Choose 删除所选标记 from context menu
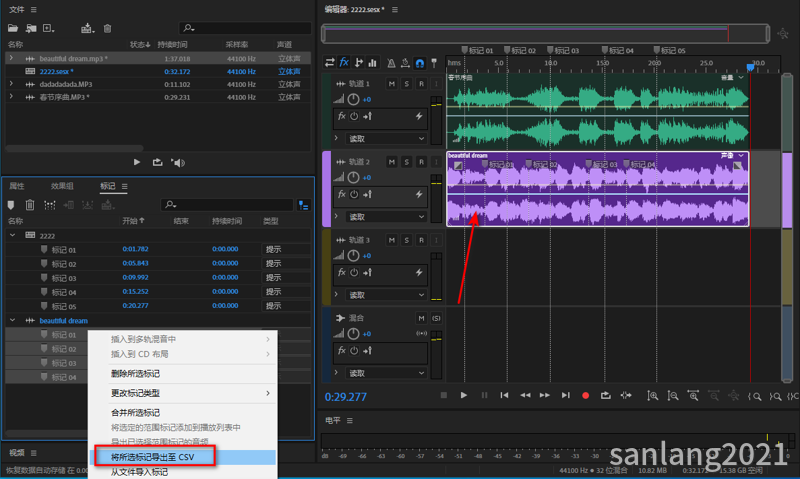This screenshot has width=800, height=479. [x=135, y=373]
